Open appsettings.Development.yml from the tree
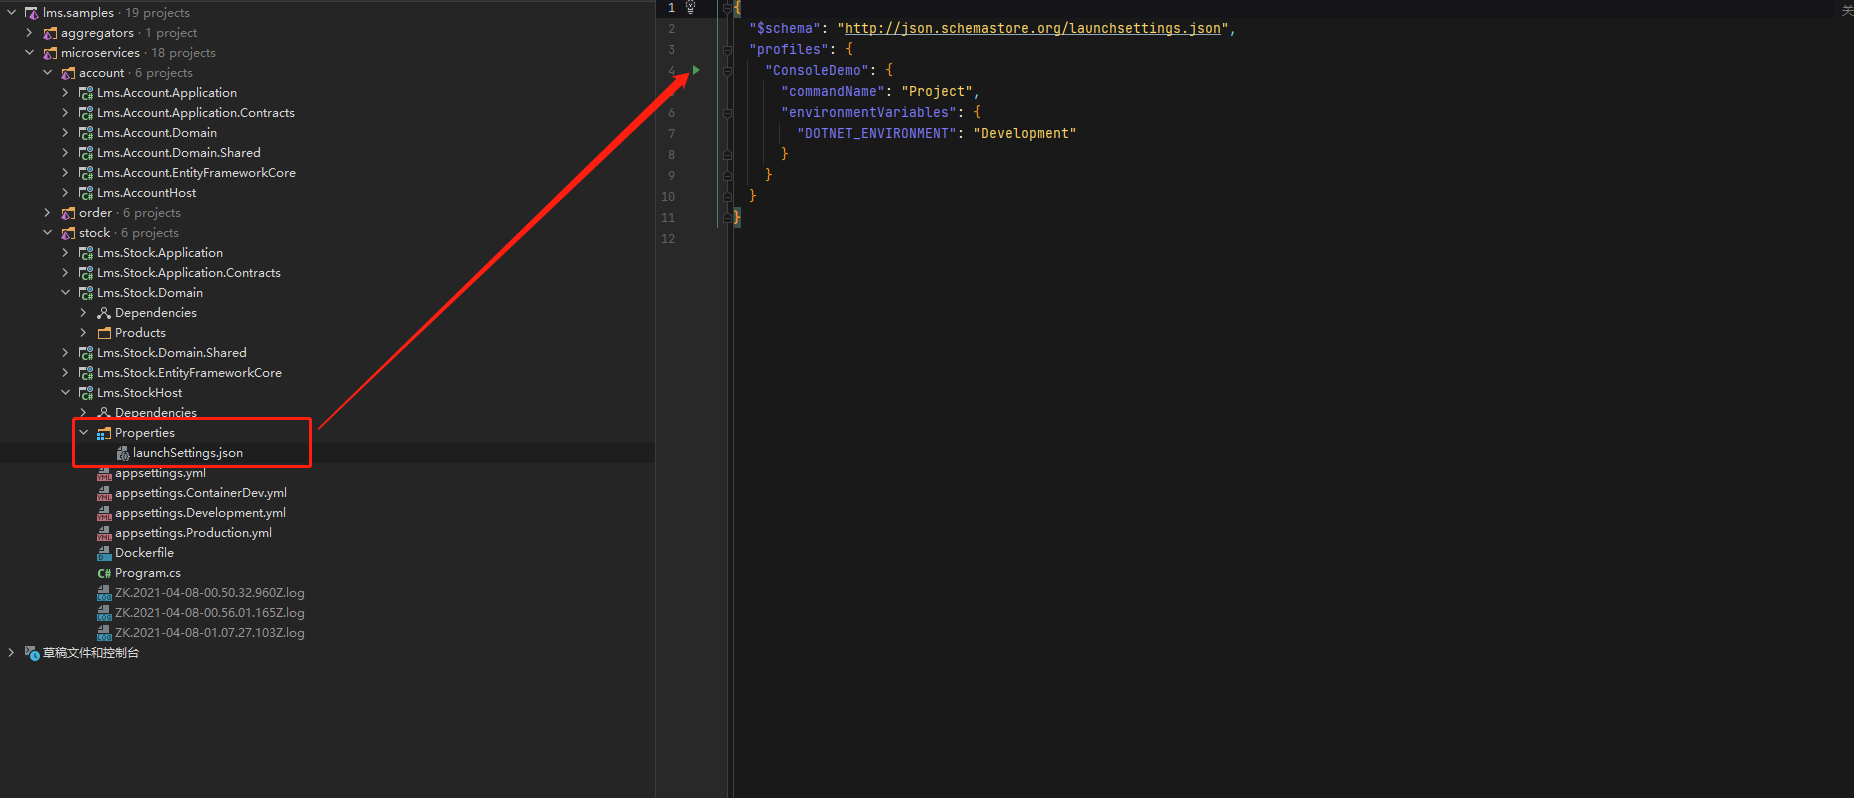The image size is (1854, 798). coord(200,513)
